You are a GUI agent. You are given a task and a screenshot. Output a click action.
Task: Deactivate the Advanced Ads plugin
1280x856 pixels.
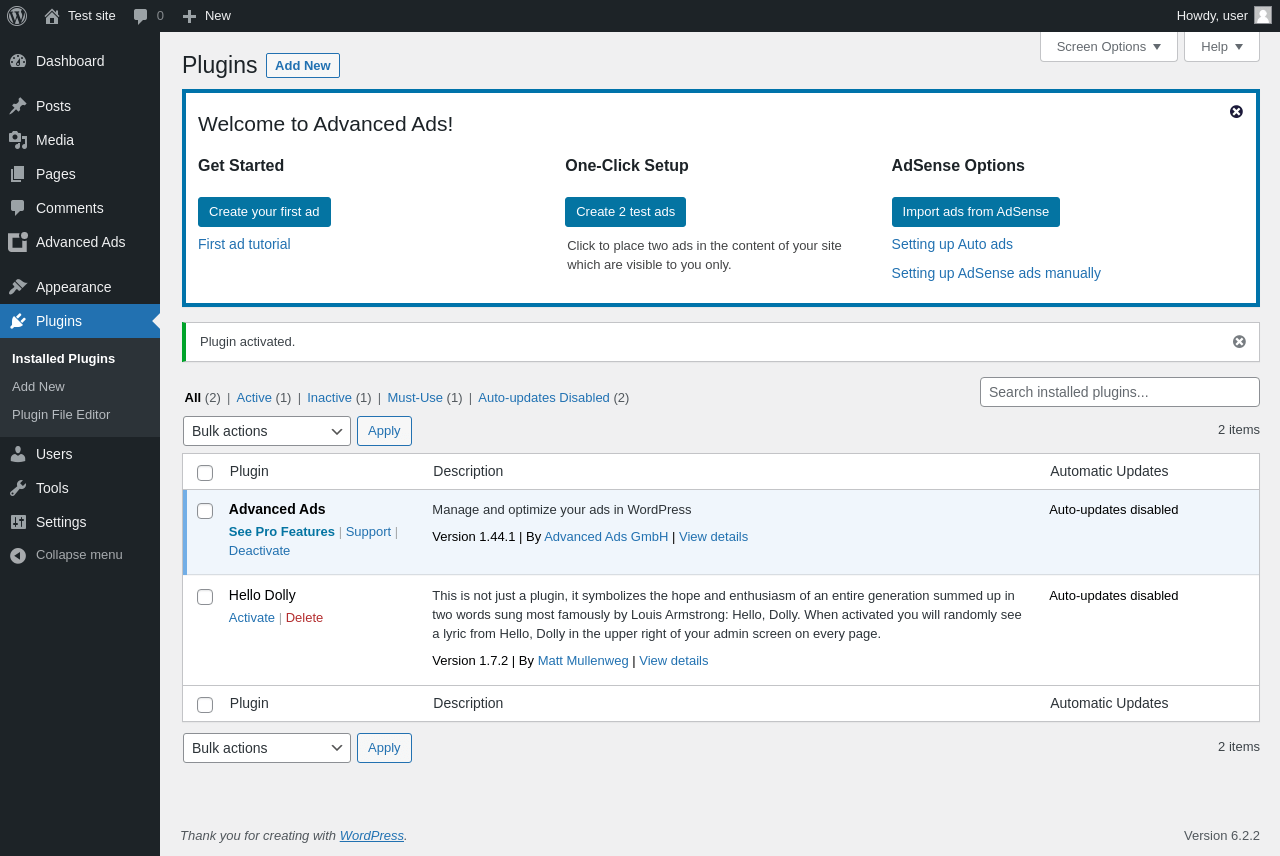(x=259, y=550)
